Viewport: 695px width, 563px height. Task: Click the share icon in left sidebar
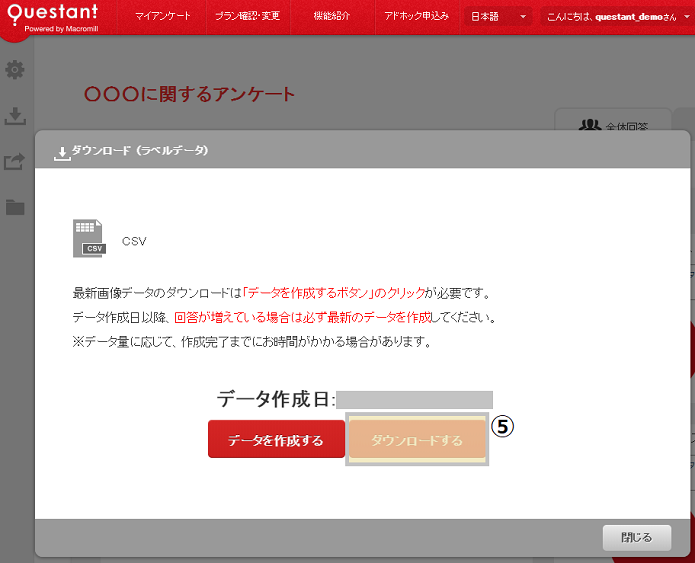[15, 161]
